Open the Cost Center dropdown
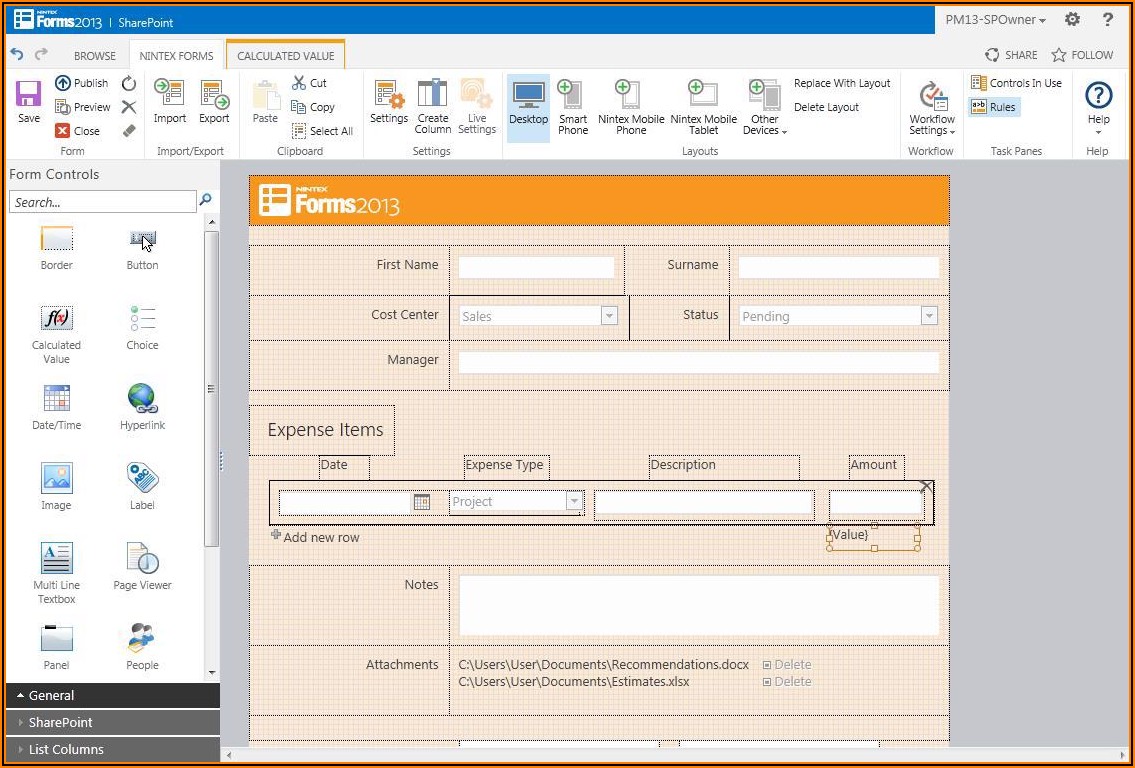Viewport: 1135px width, 768px height. pyautogui.click(x=608, y=316)
